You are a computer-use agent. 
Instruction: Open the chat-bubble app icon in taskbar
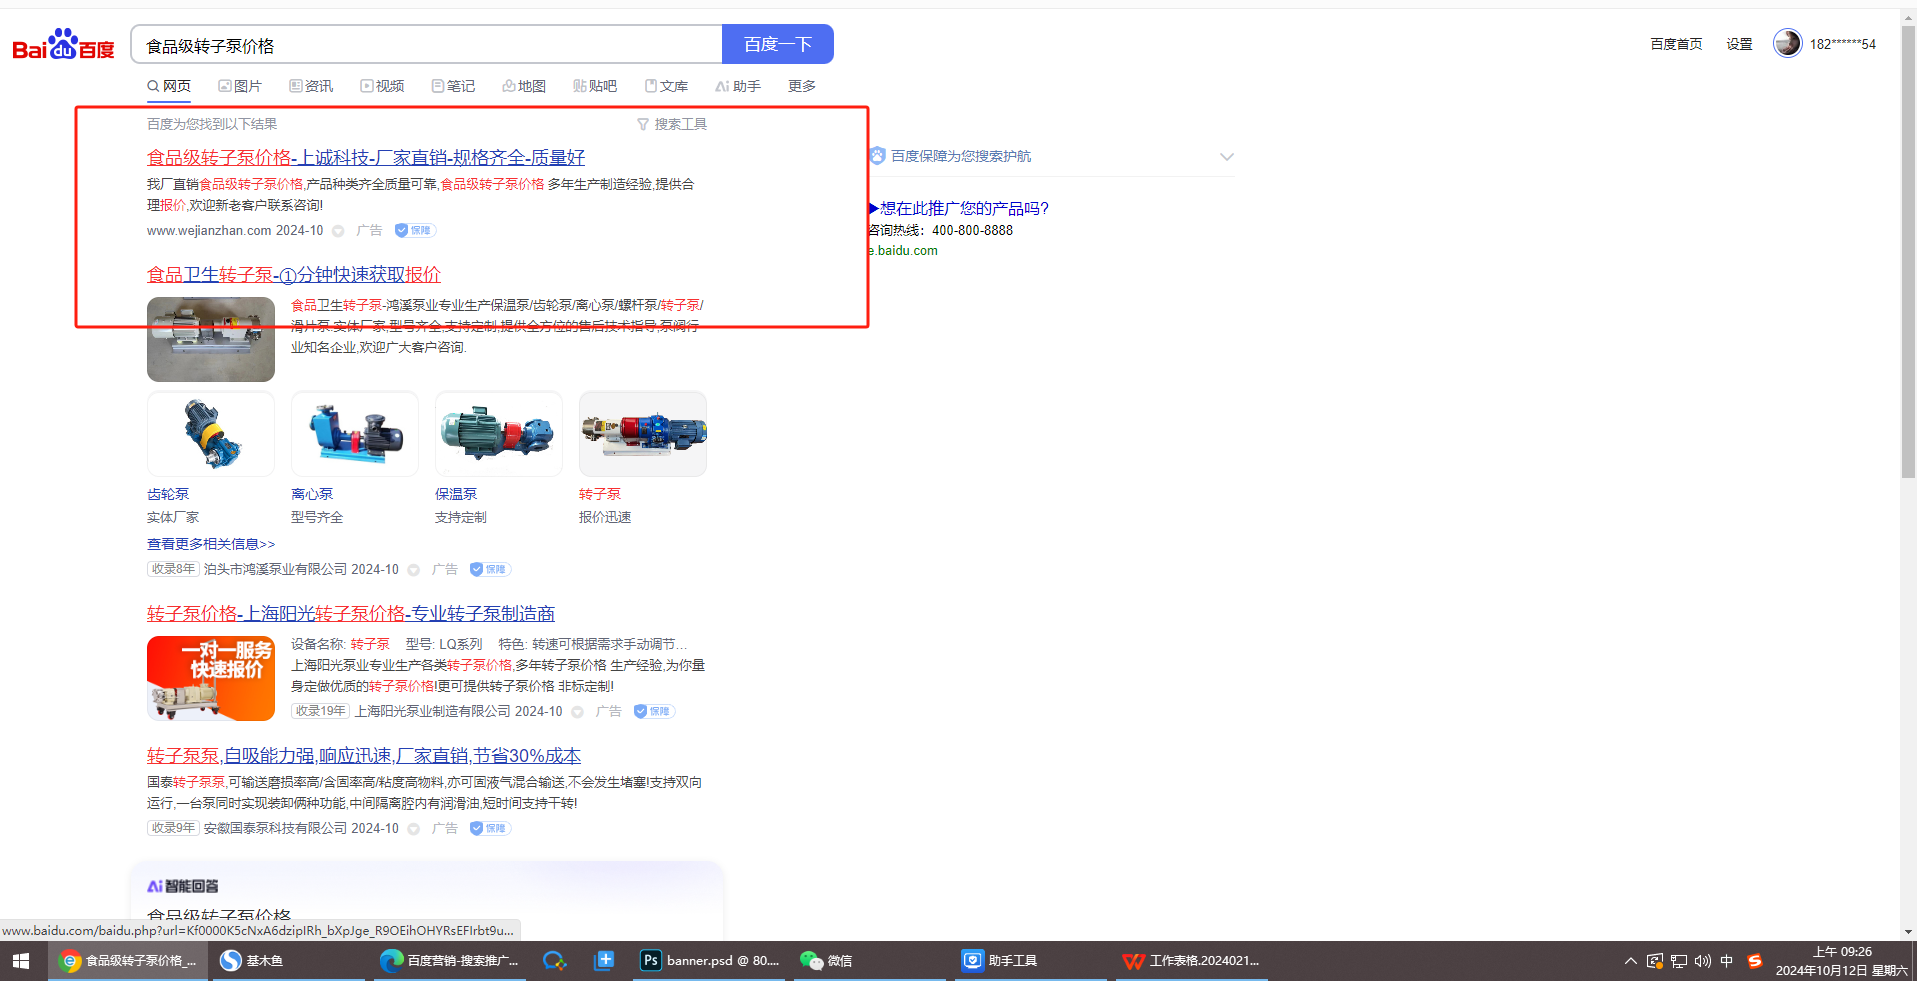click(x=554, y=961)
